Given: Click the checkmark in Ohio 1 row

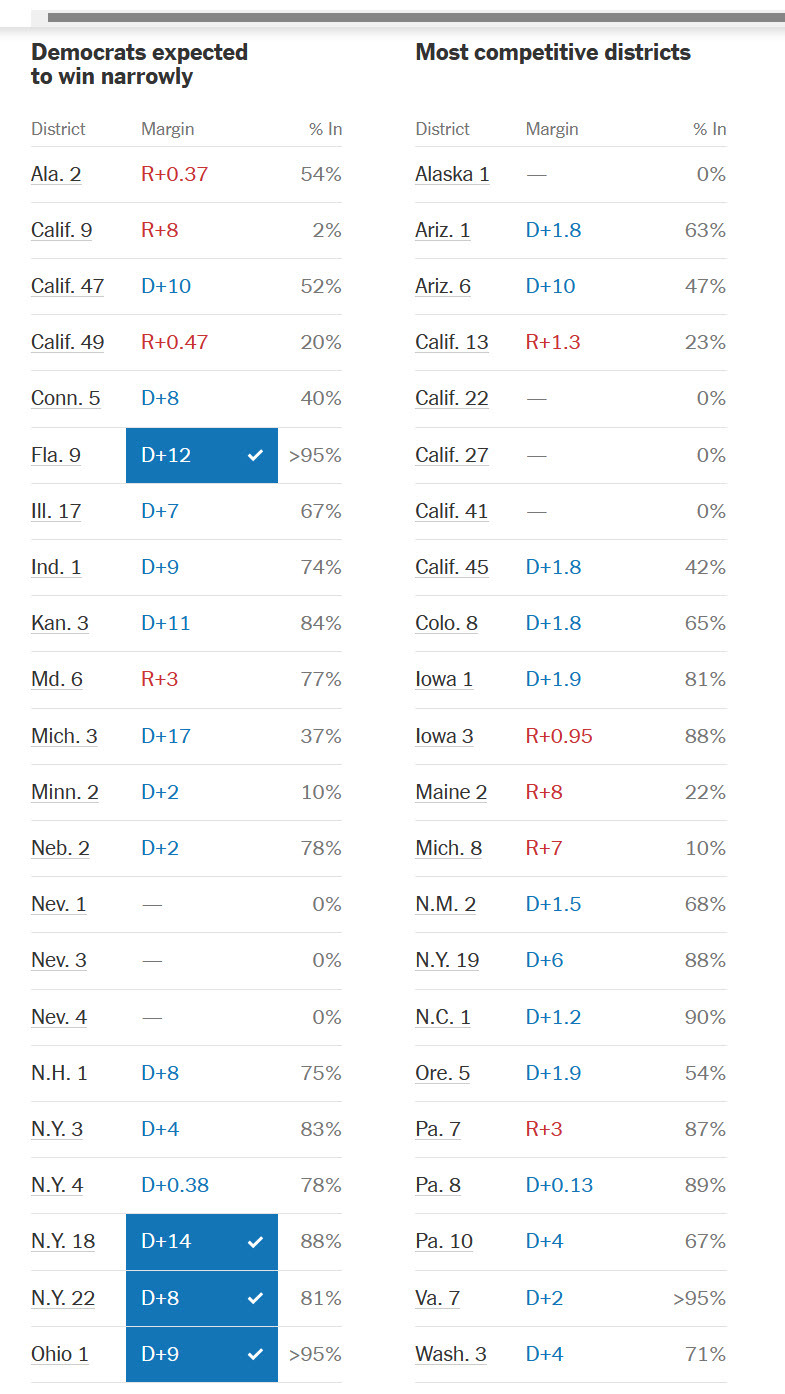Looking at the screenshot, I should click(x=256, y=1354).
